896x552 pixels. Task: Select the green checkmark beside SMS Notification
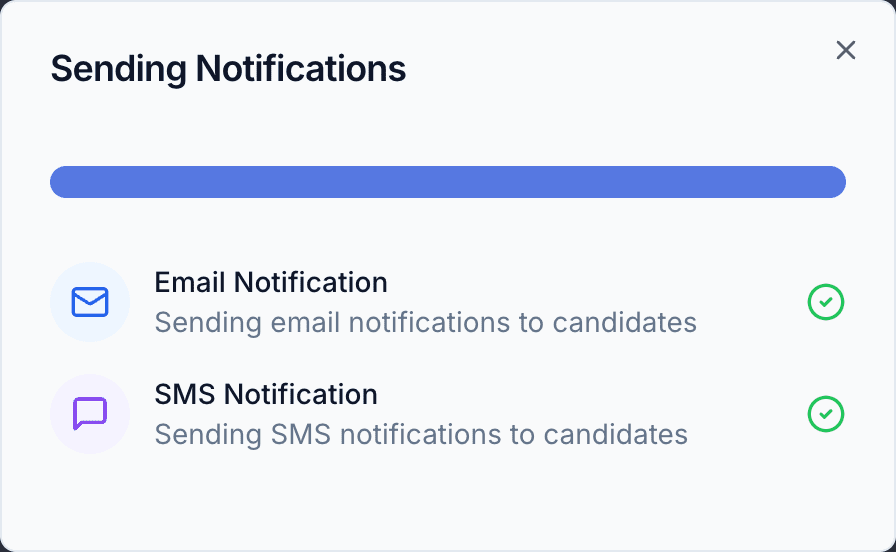826,414
